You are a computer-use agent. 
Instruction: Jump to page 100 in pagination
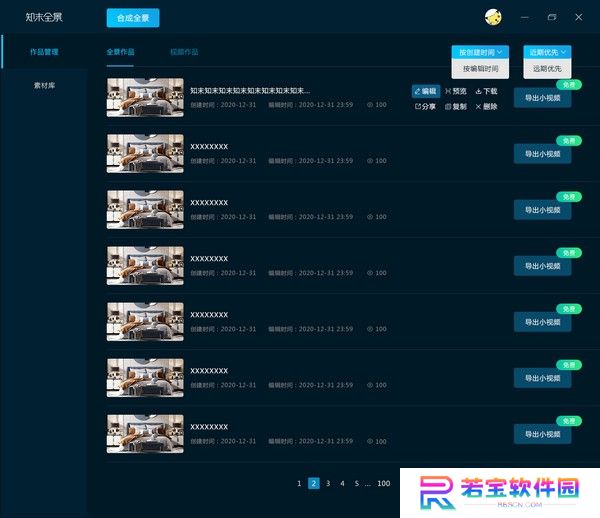click(384, 484)
